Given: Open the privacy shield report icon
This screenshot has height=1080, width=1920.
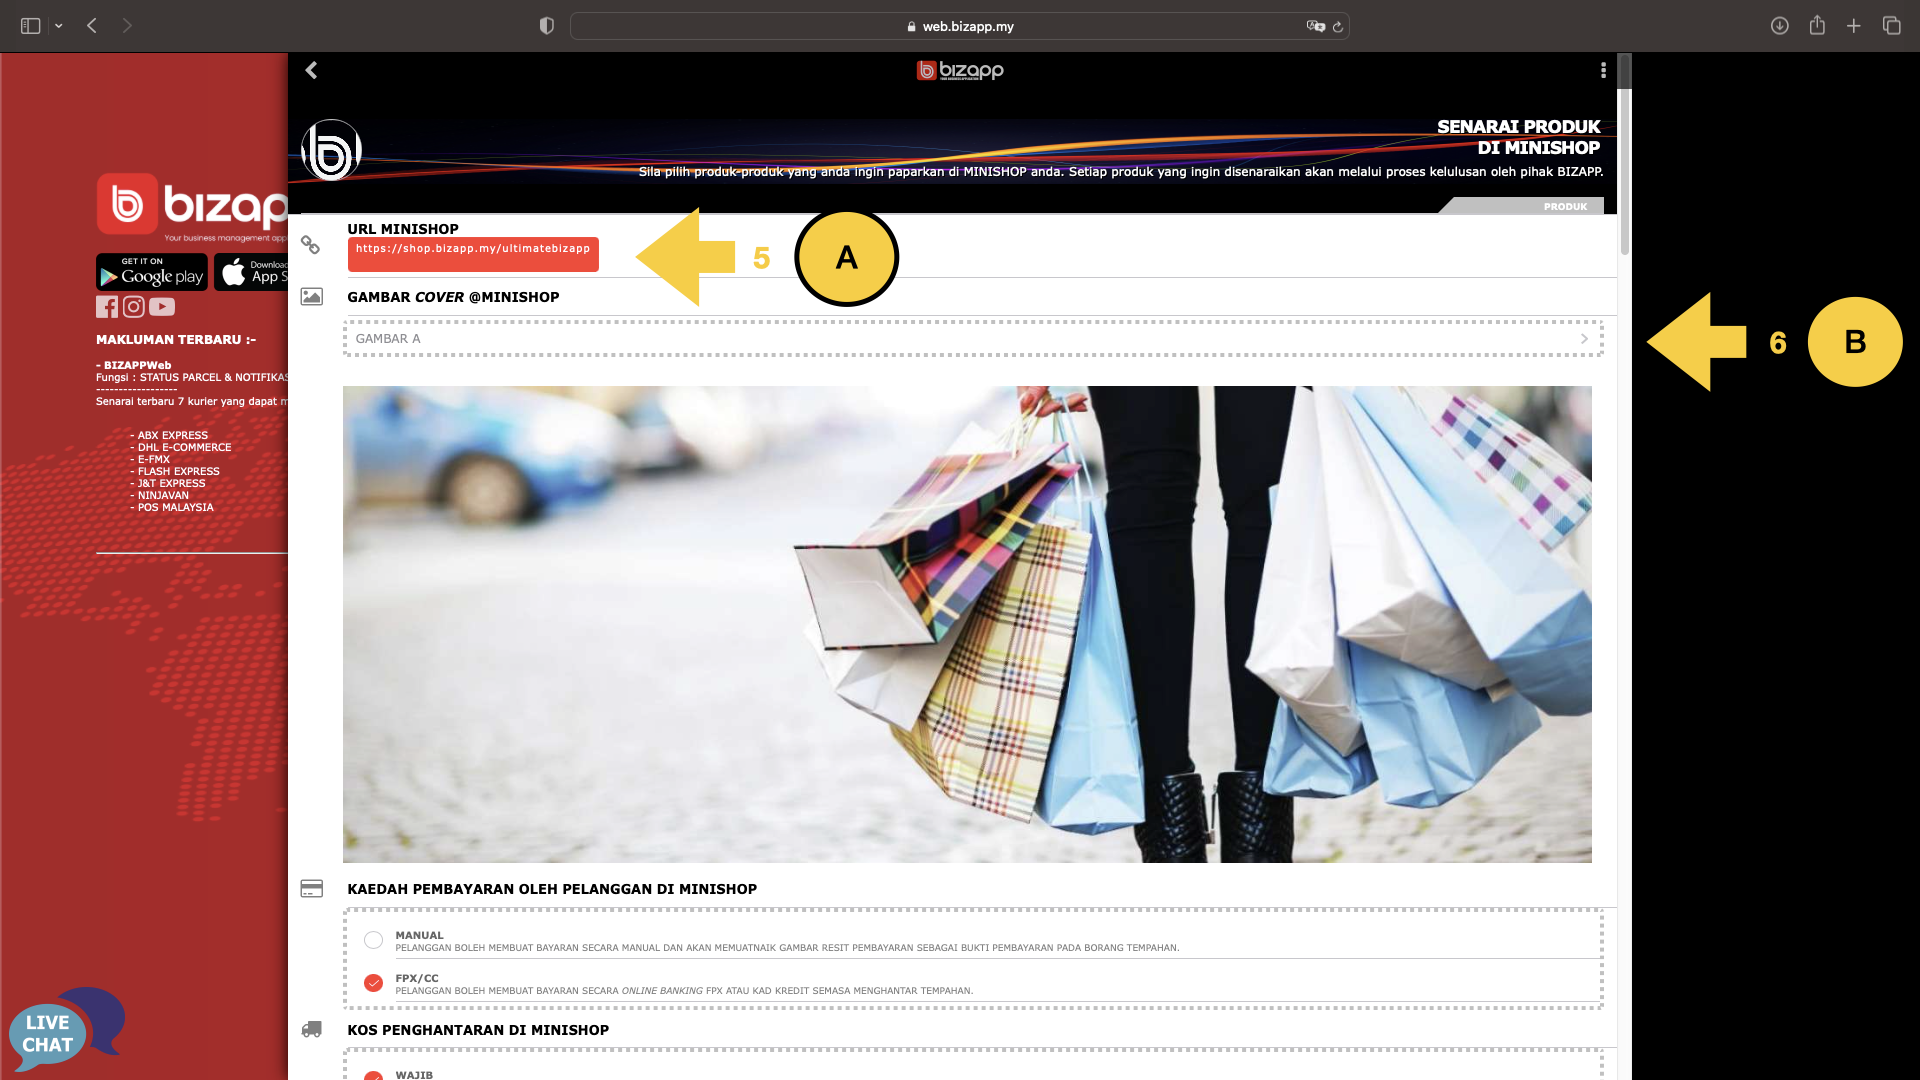Looking at the screenshot, I should coord(546,26).
